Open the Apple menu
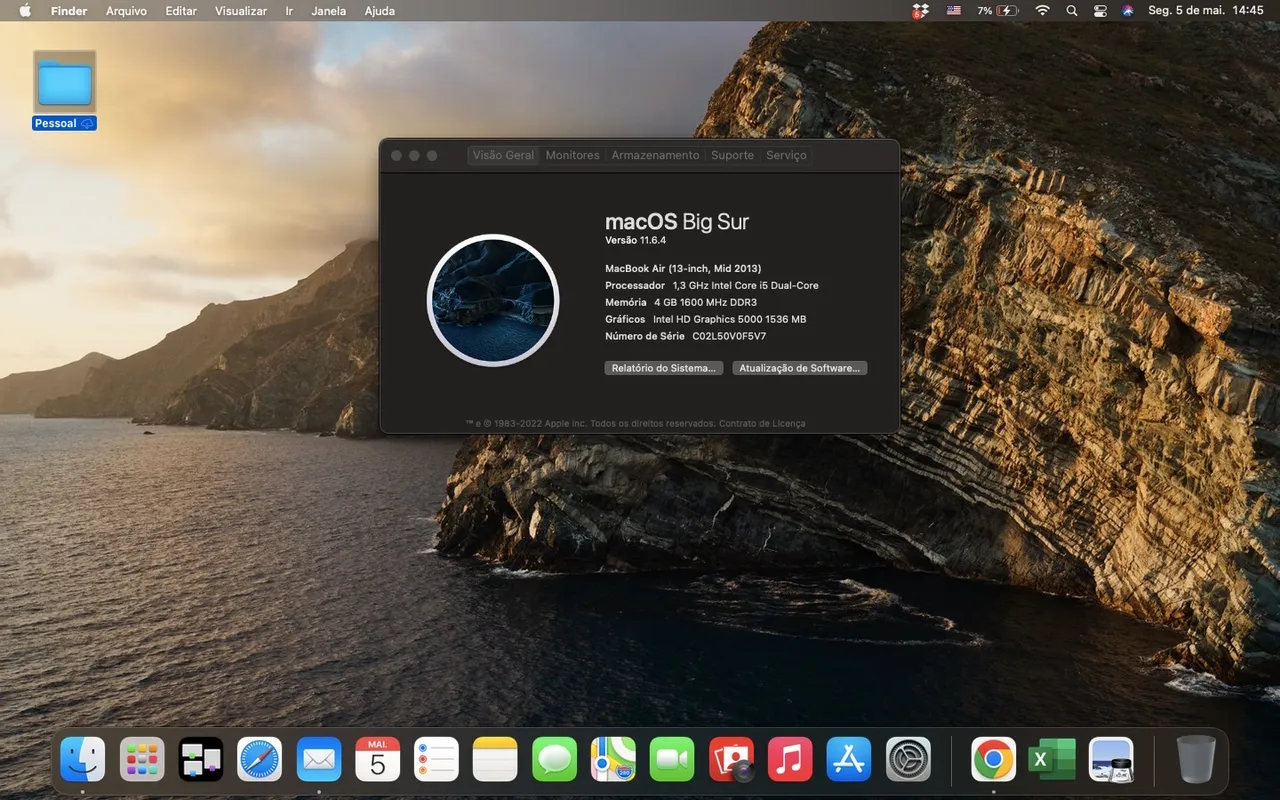This screenshot has width=1280, height=800. (x=25, y=11)
